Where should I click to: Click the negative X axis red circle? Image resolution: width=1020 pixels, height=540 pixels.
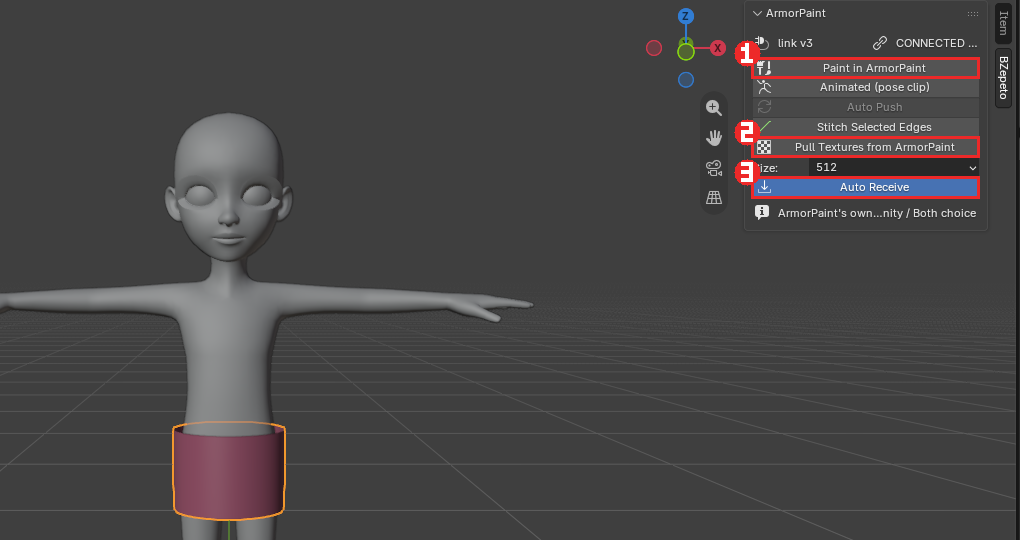pyautogui.click(x=654, y=48)
